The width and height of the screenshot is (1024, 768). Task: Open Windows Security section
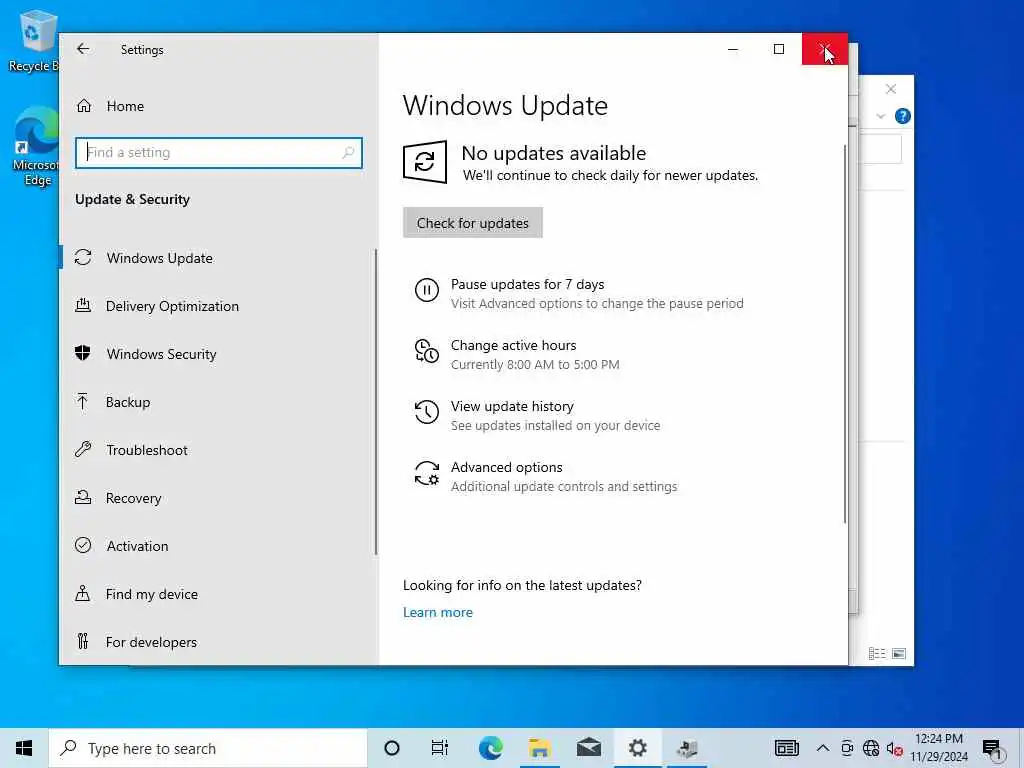pyautogui.click(x=161, y=354)
